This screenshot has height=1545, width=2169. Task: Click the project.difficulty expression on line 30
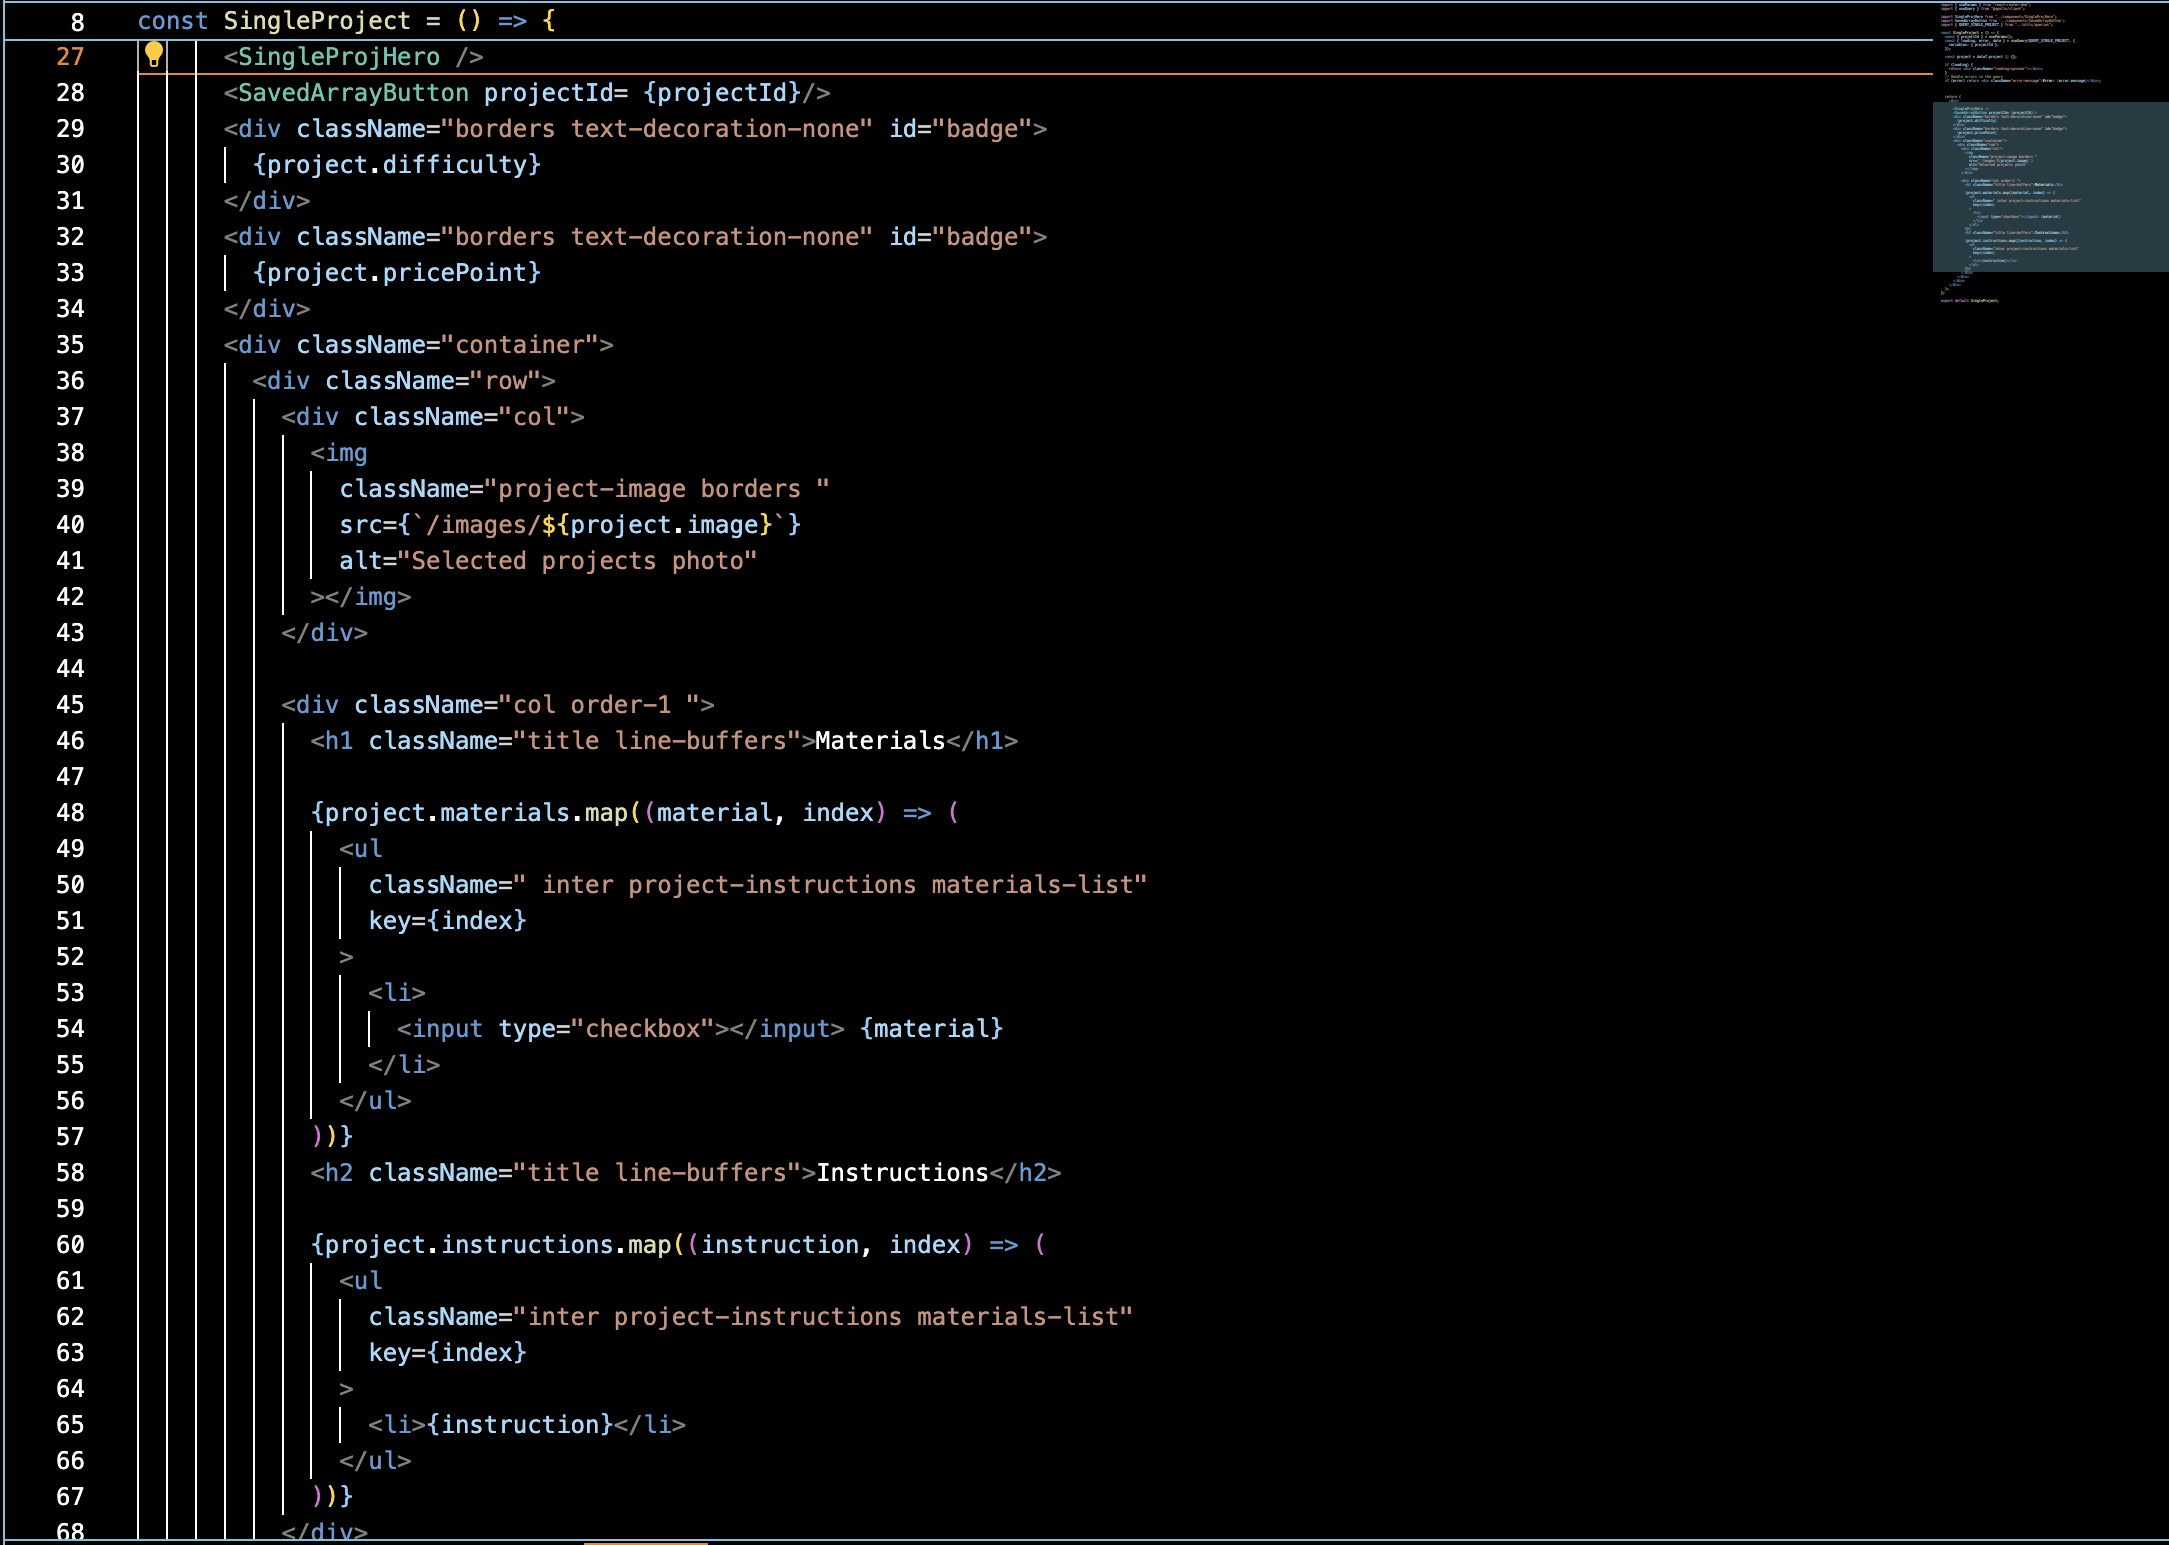pyautogui.click(x=397, y=164)
